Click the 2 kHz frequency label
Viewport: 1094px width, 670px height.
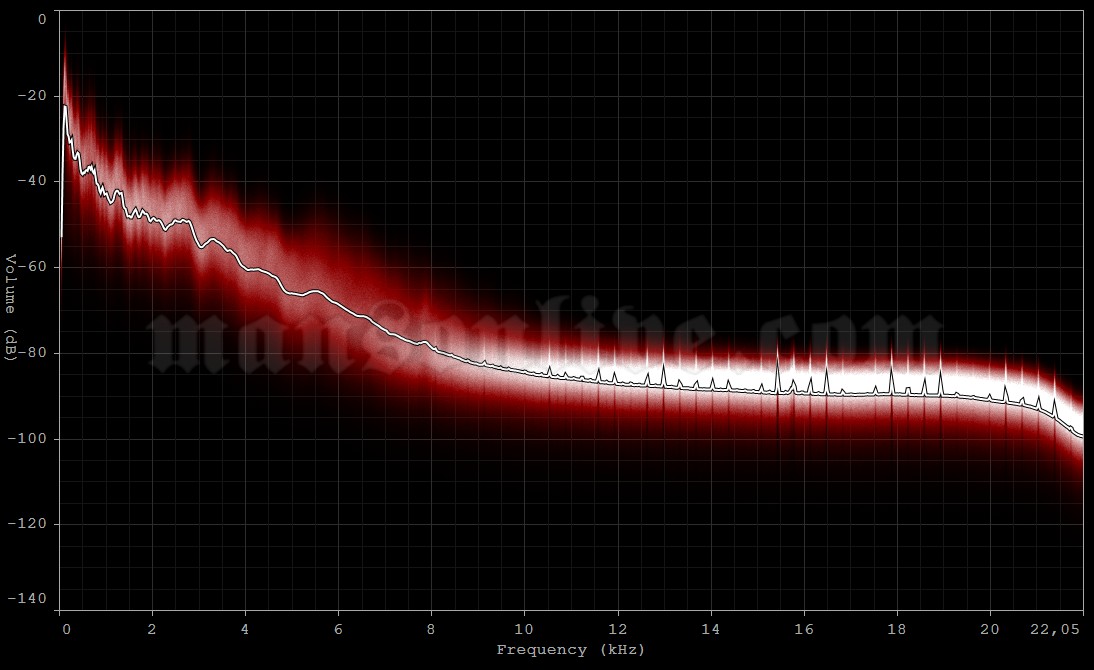tap(153, 629)
